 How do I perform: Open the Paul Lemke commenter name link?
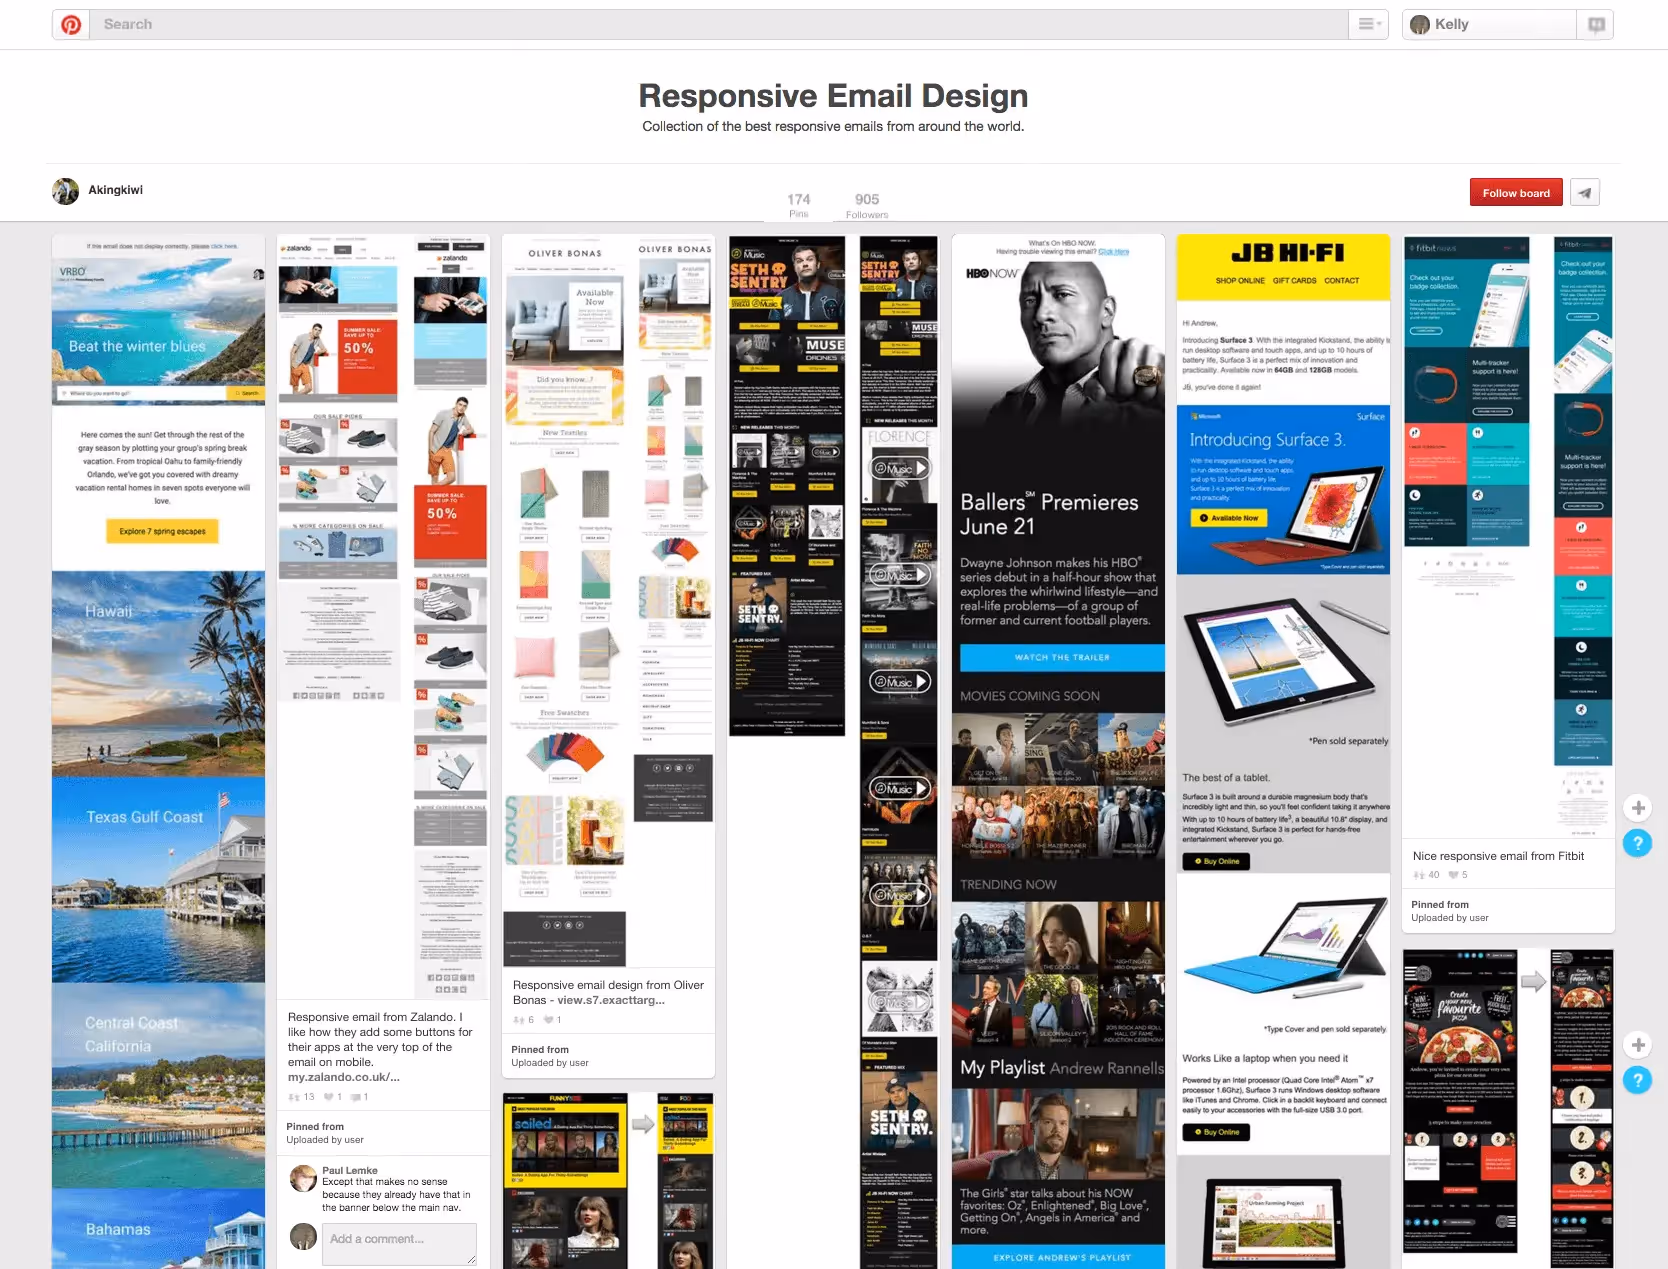(x=350, y=1170)
